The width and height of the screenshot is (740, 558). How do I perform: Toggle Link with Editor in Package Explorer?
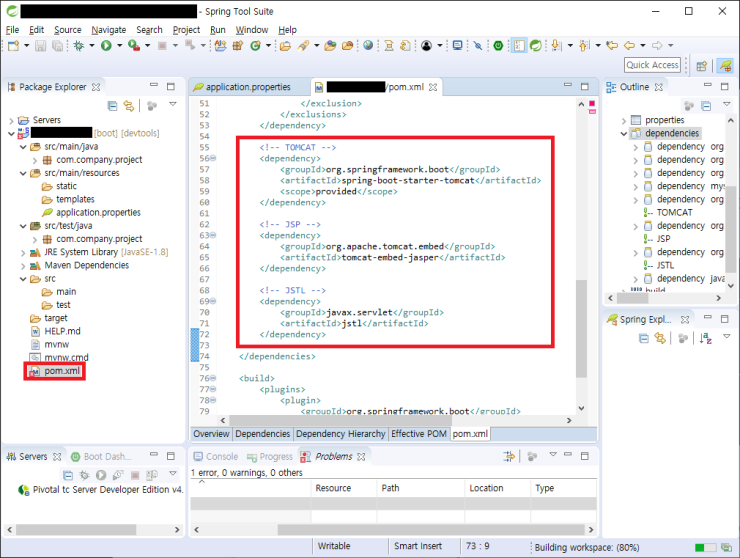point(129,105)
